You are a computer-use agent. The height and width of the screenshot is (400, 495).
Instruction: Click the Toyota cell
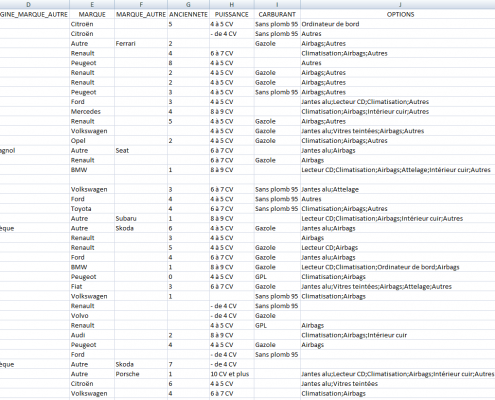coord(92,209)
